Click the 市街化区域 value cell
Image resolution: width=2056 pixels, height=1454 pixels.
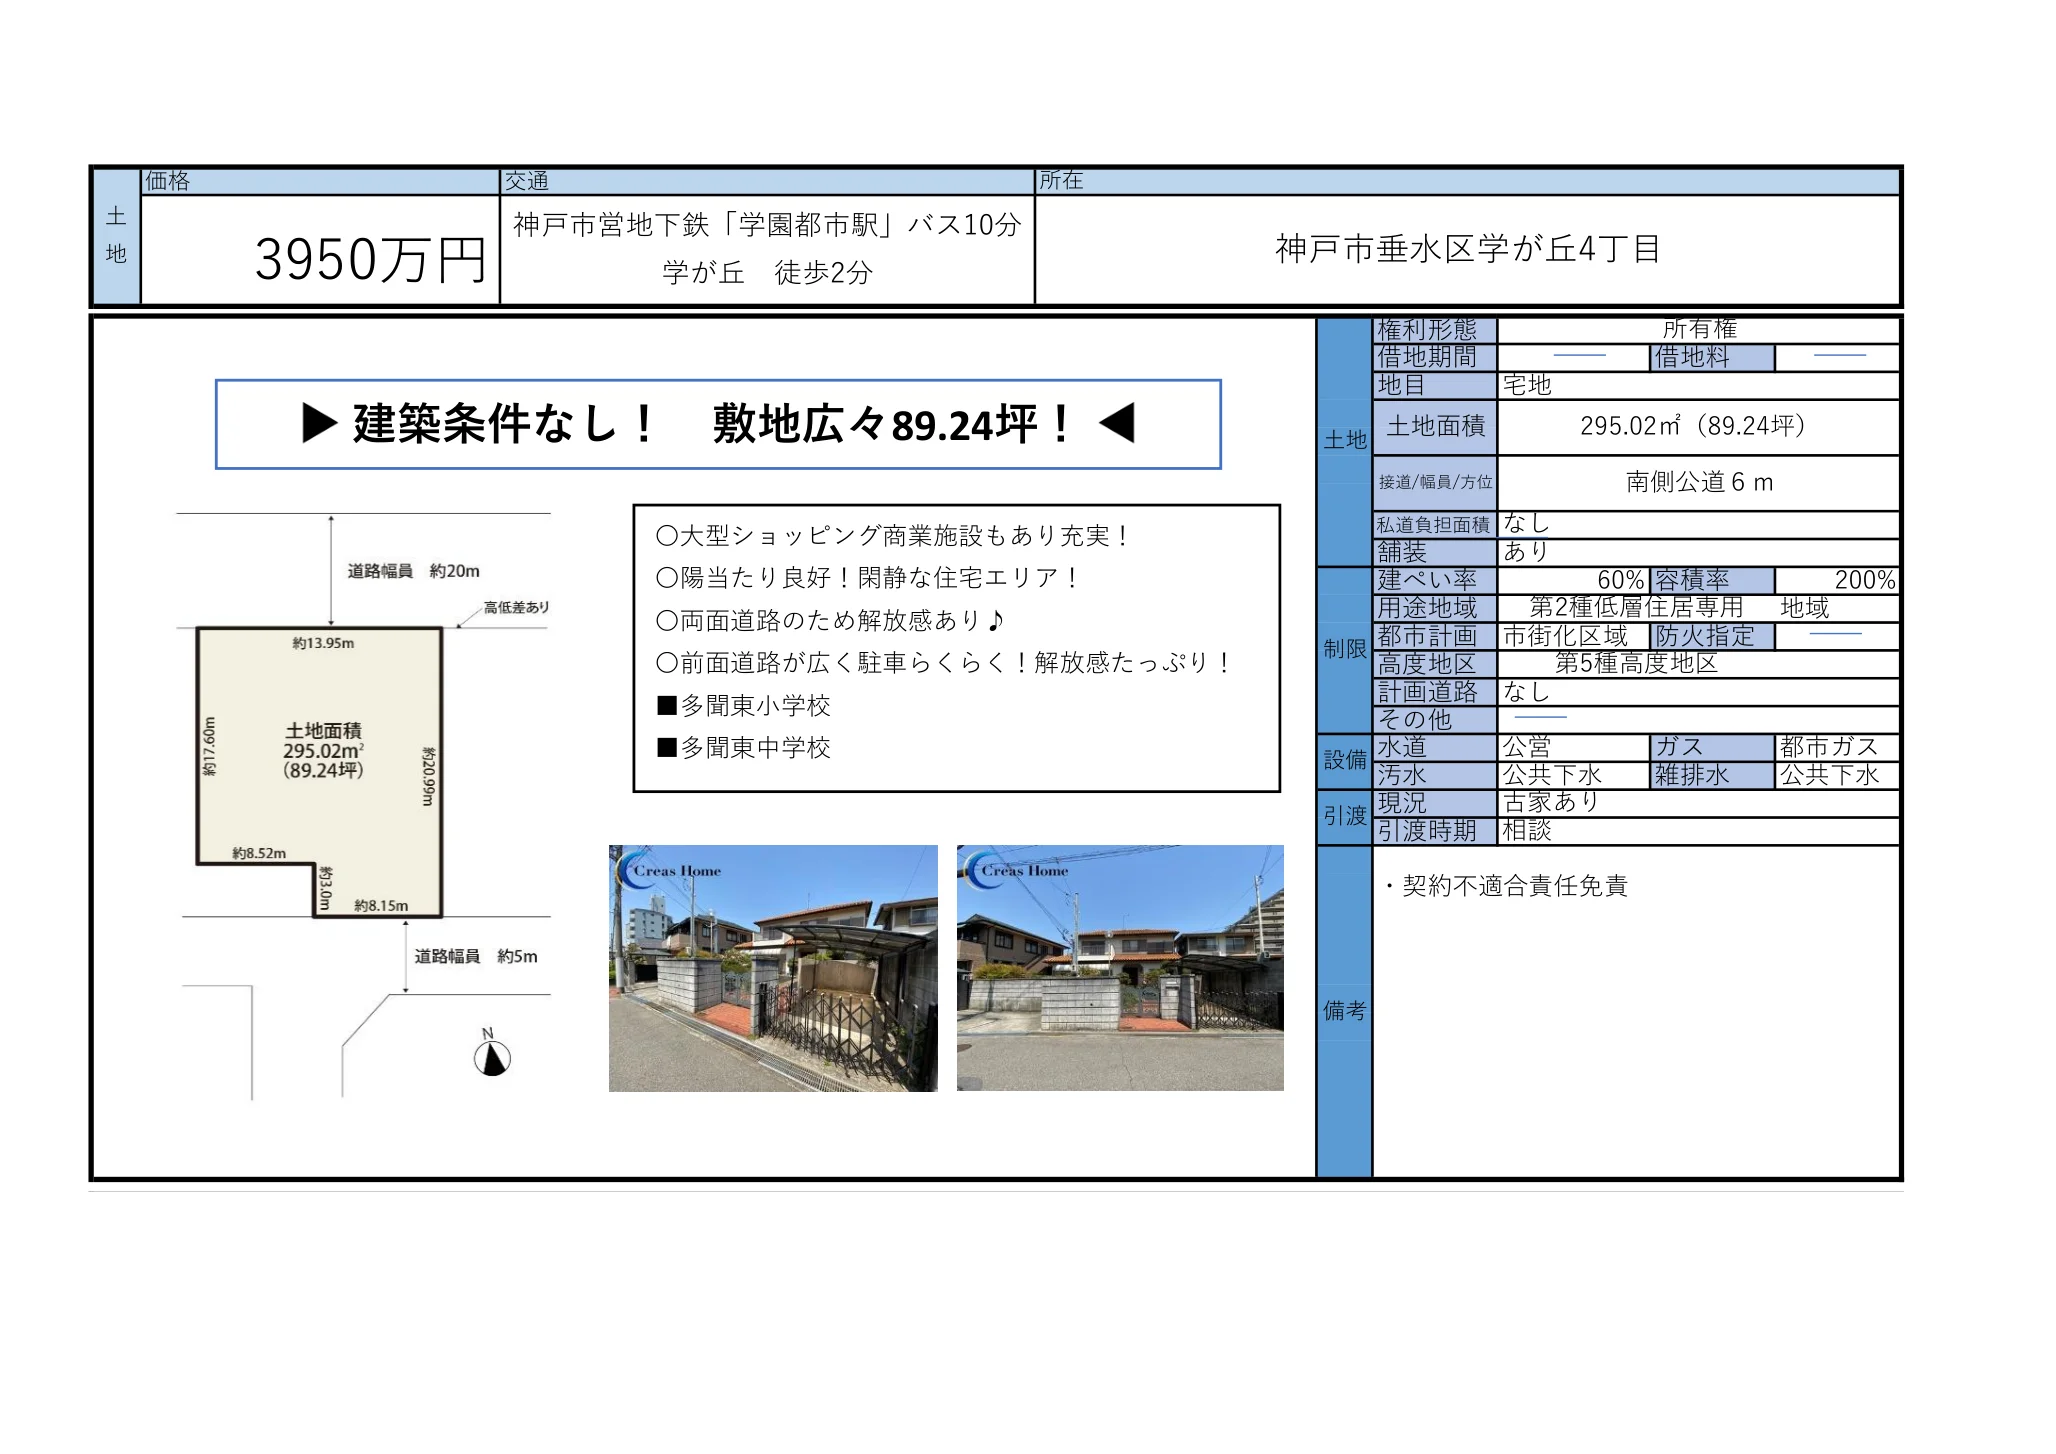[1573, 637]
